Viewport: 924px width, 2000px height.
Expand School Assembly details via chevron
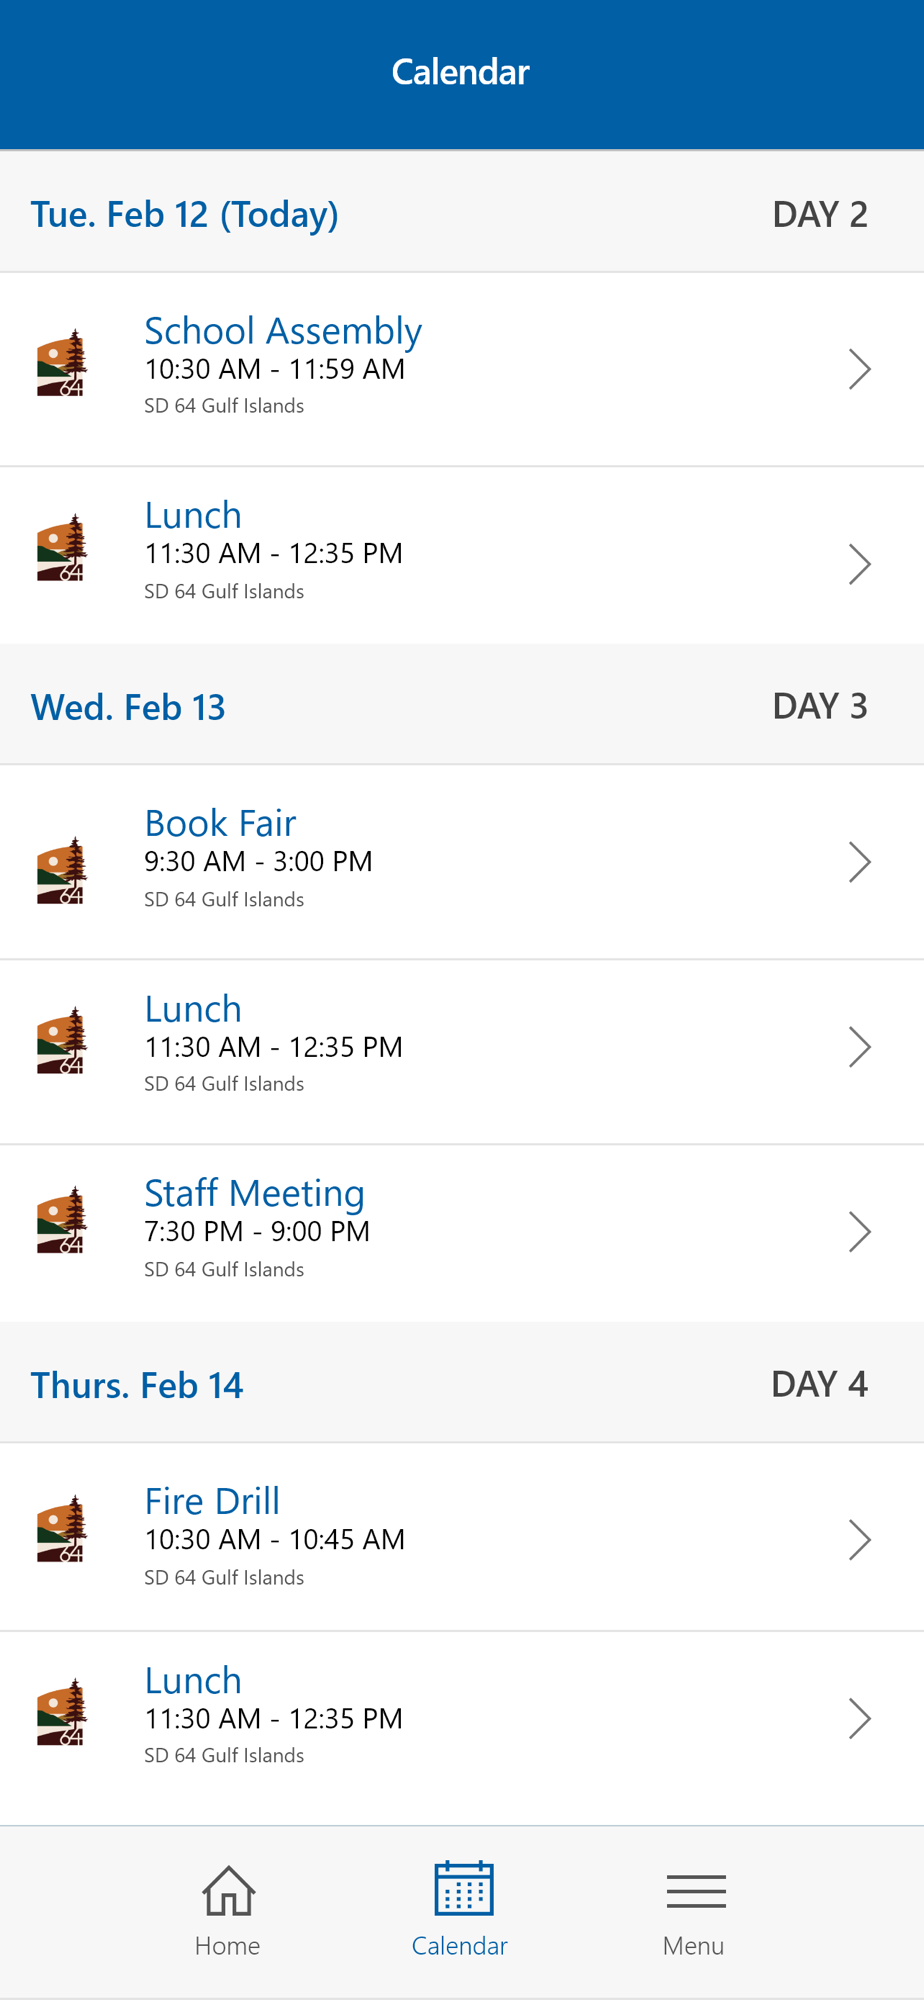[x=859, y=369]
